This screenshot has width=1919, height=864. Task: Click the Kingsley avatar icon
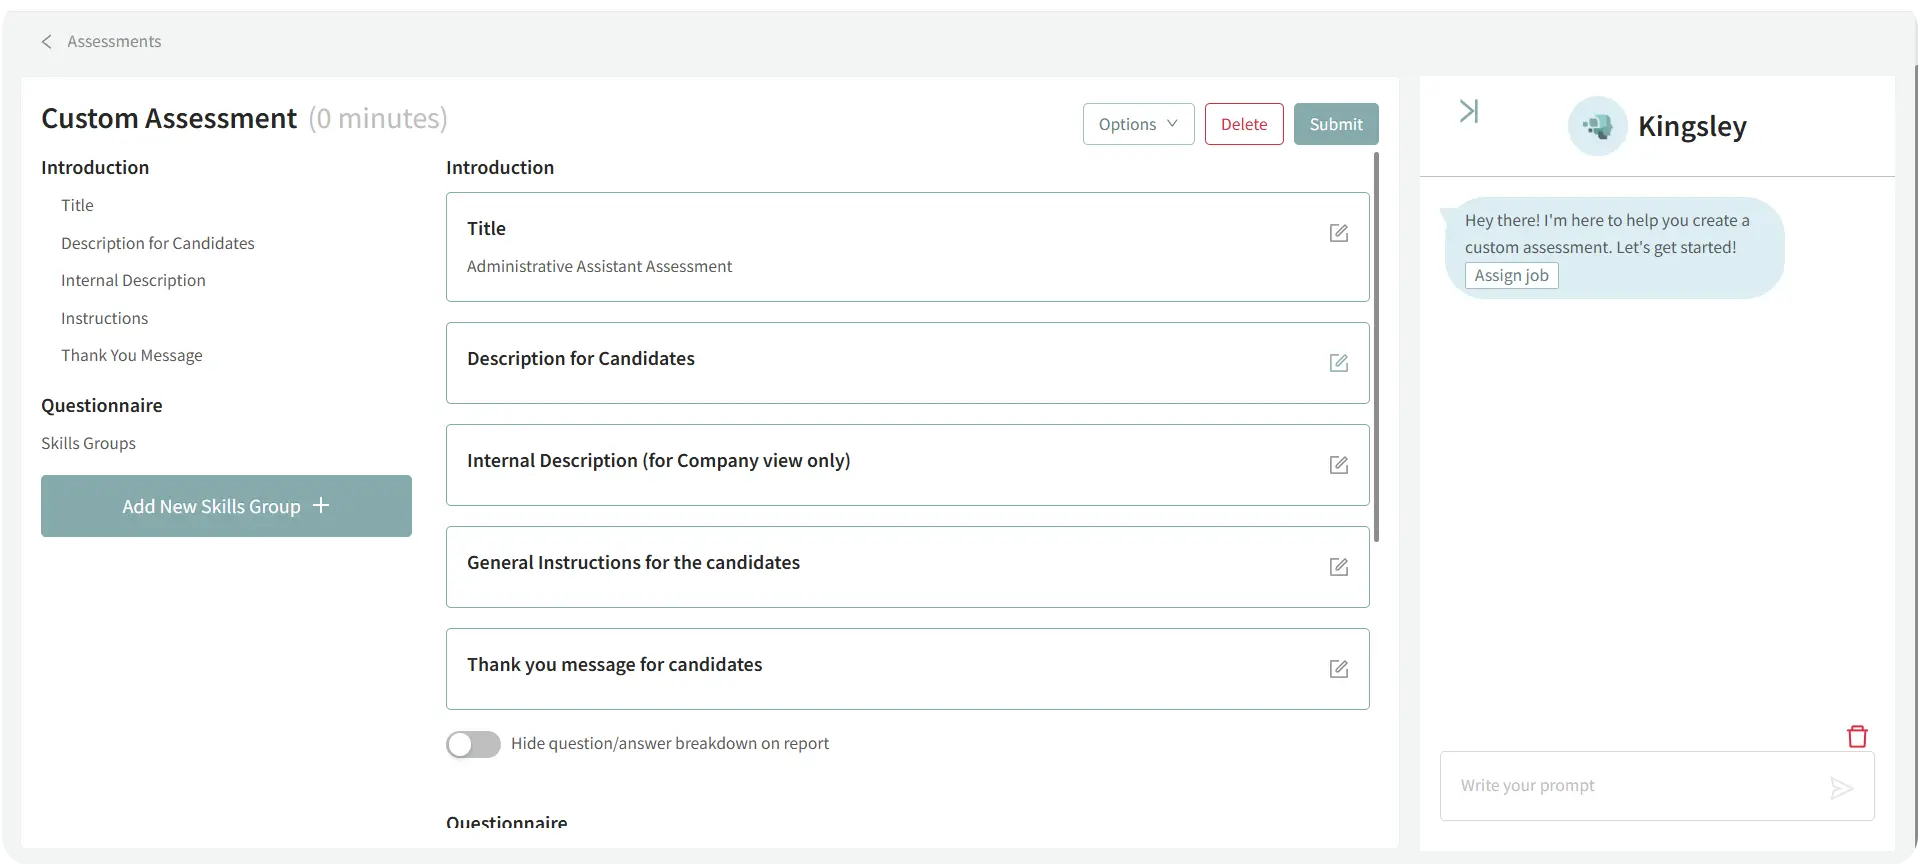point(1597,126)
